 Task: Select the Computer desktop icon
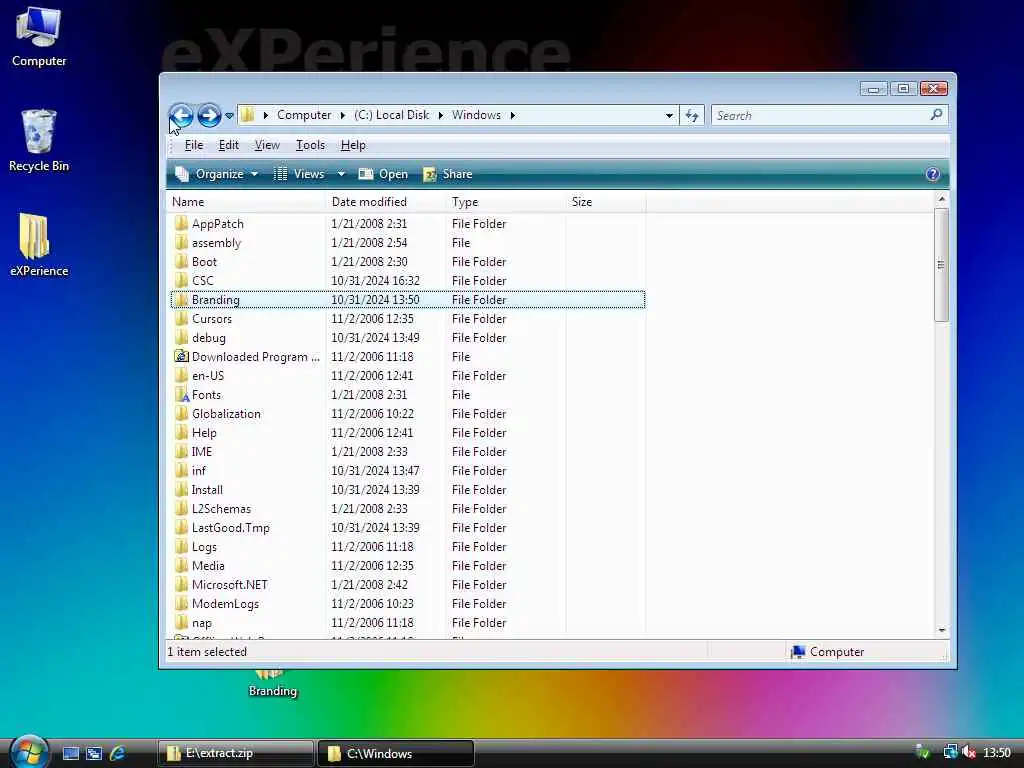tap(39, 38)
